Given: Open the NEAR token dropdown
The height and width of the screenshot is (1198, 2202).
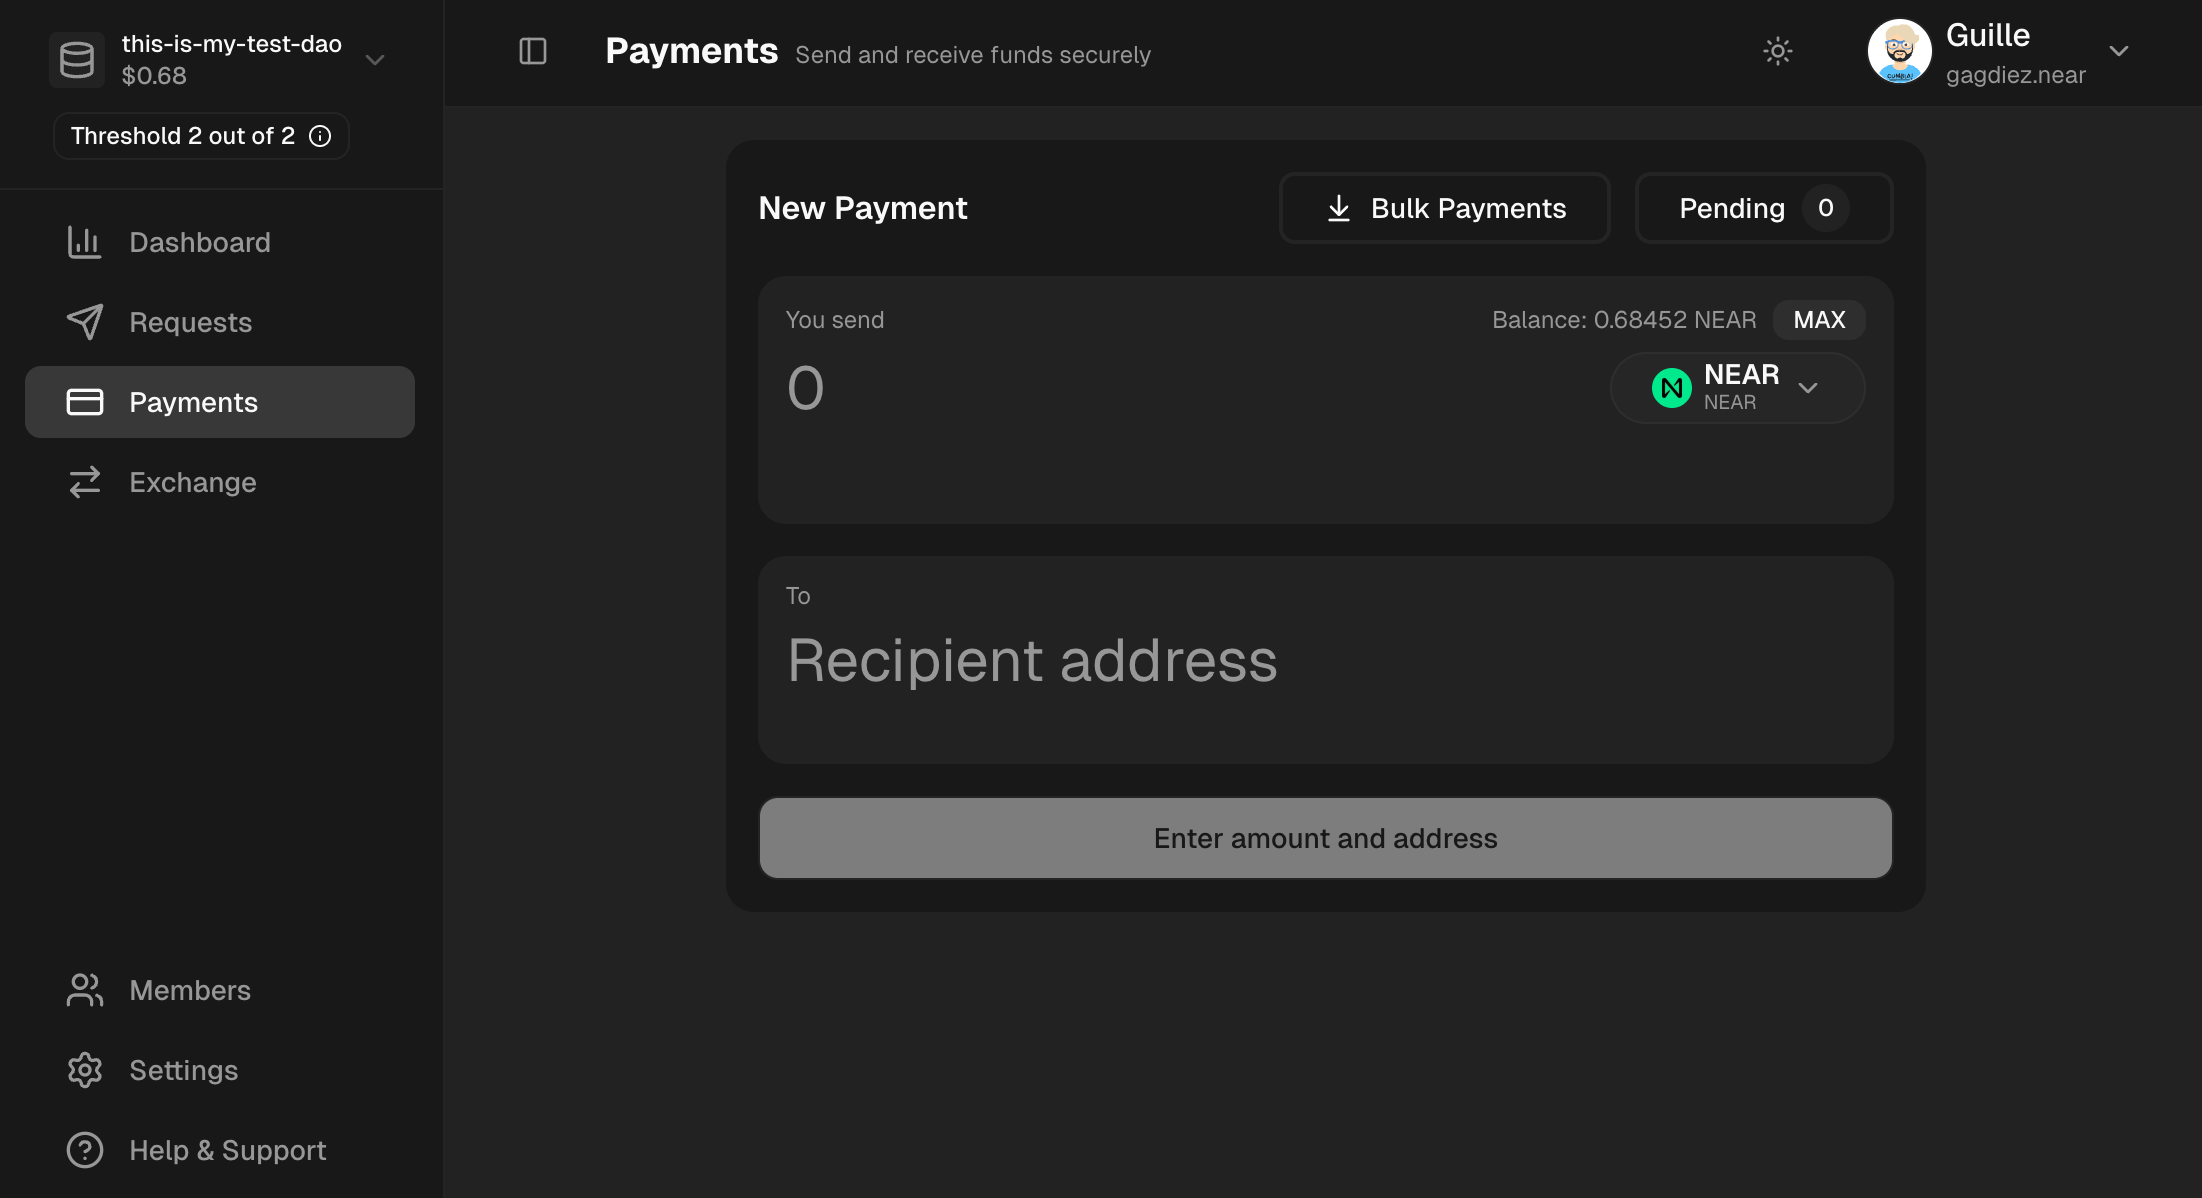Looking at the screenshot, I should (1808, 388).
